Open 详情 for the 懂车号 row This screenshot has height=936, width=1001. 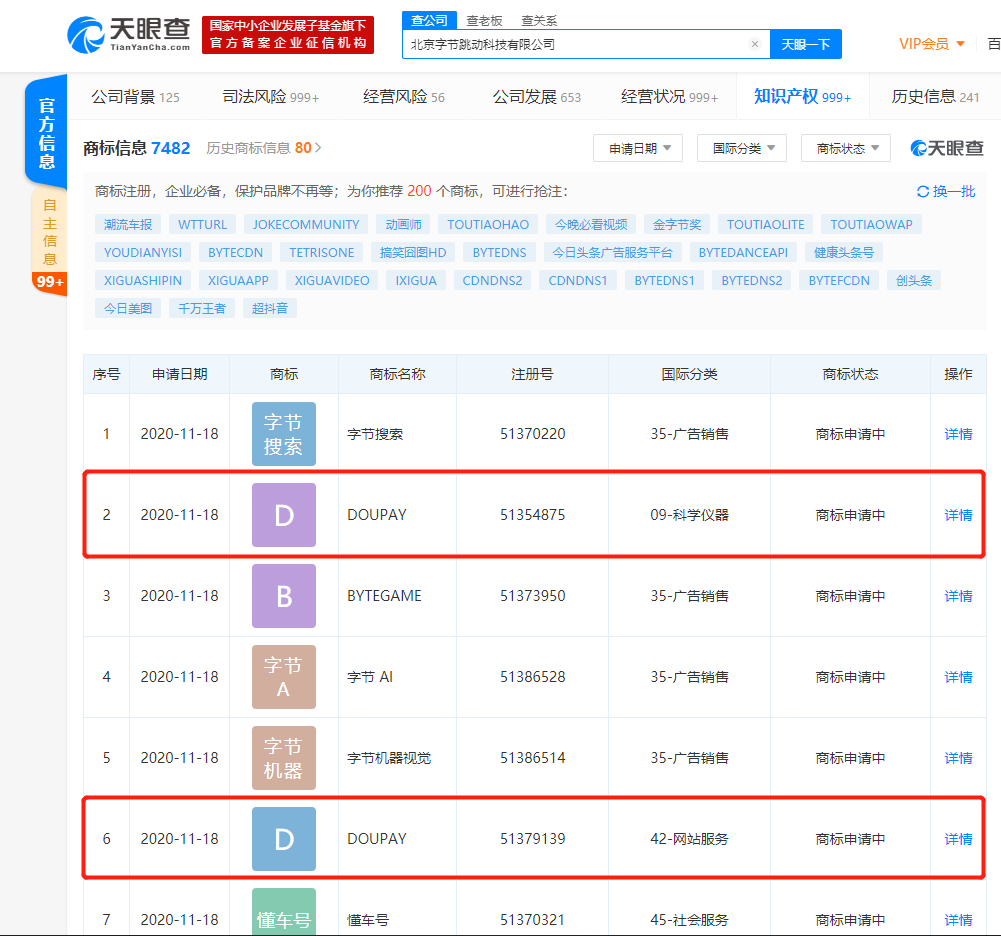coord(958,920)
